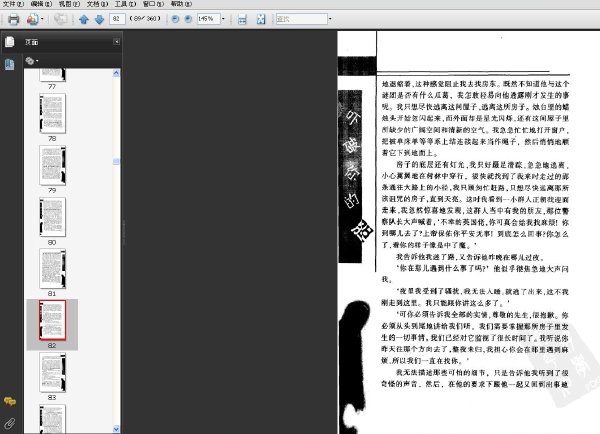Go to next page with down arrow
The image size is (600, 434).
(99, 19)
